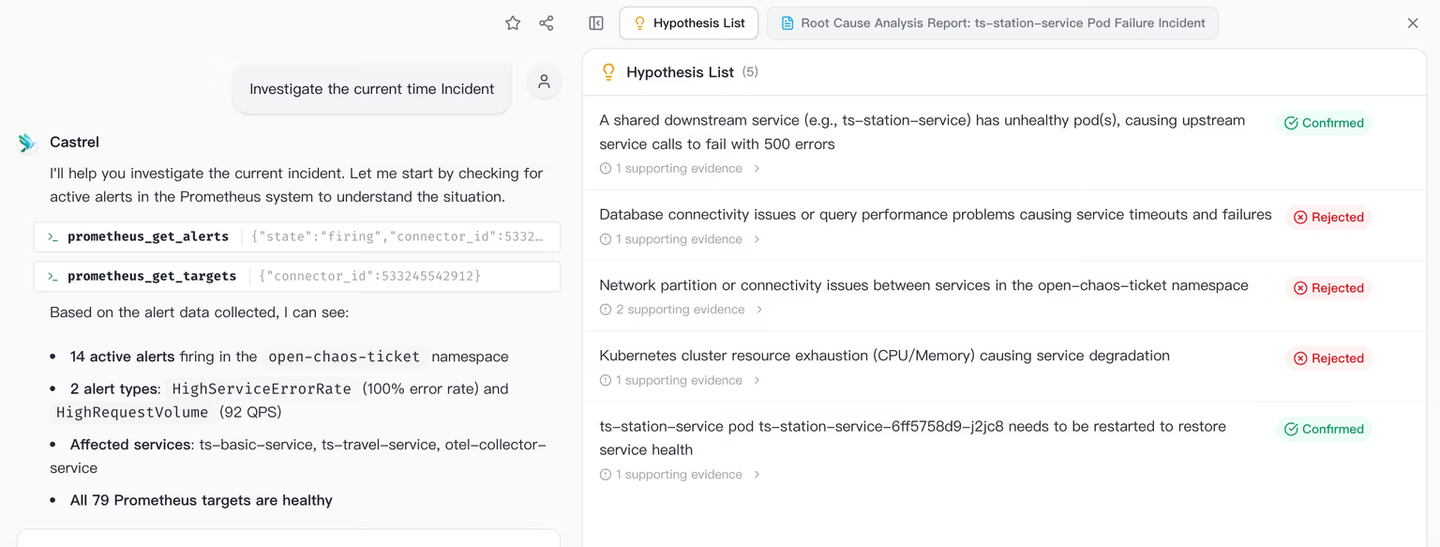Screen dimensions: 1440x547
Task: Expand the network partition hypothesis's 2 supporting evidence
Action: (x=681, y=310)
